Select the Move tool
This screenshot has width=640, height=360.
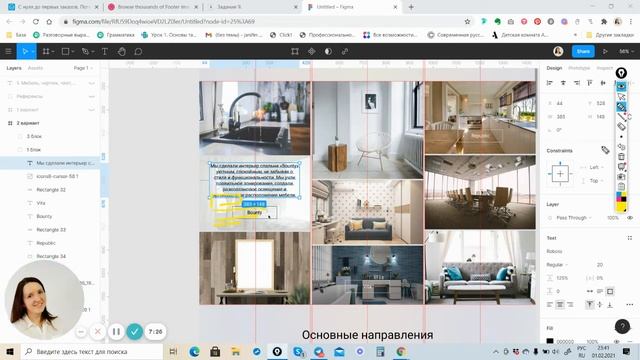[24, 51]
